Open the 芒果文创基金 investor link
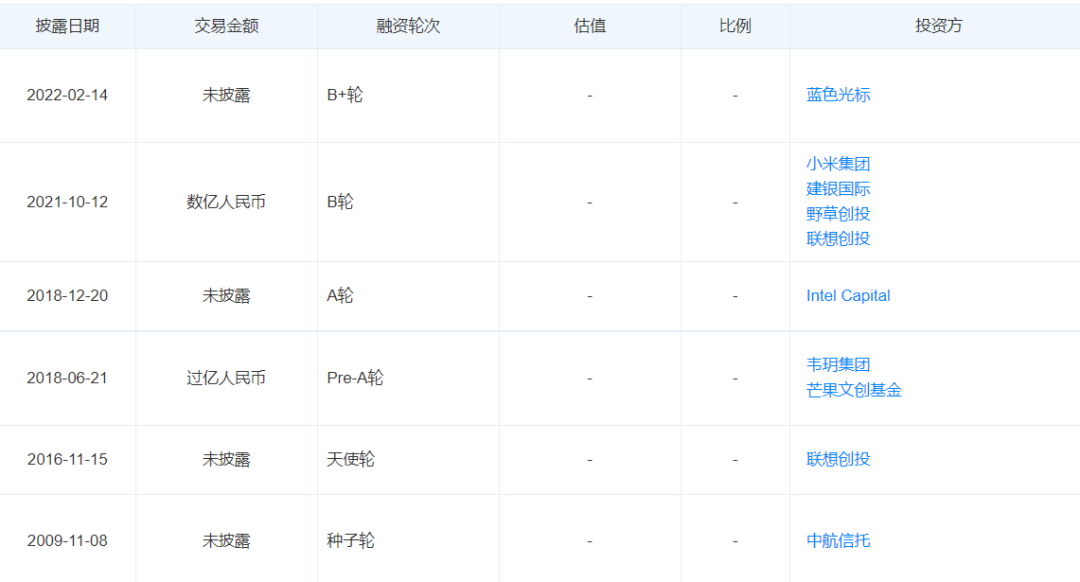1080x582 pixels. pyautogui.click(x=854, y=390)
